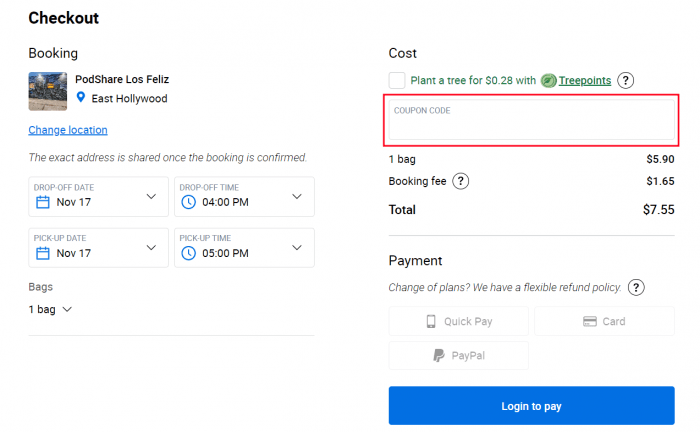Viewport: 700px width, 432px height.
Task: Choose the Card payment option
Action: click(x=604, y=321)
